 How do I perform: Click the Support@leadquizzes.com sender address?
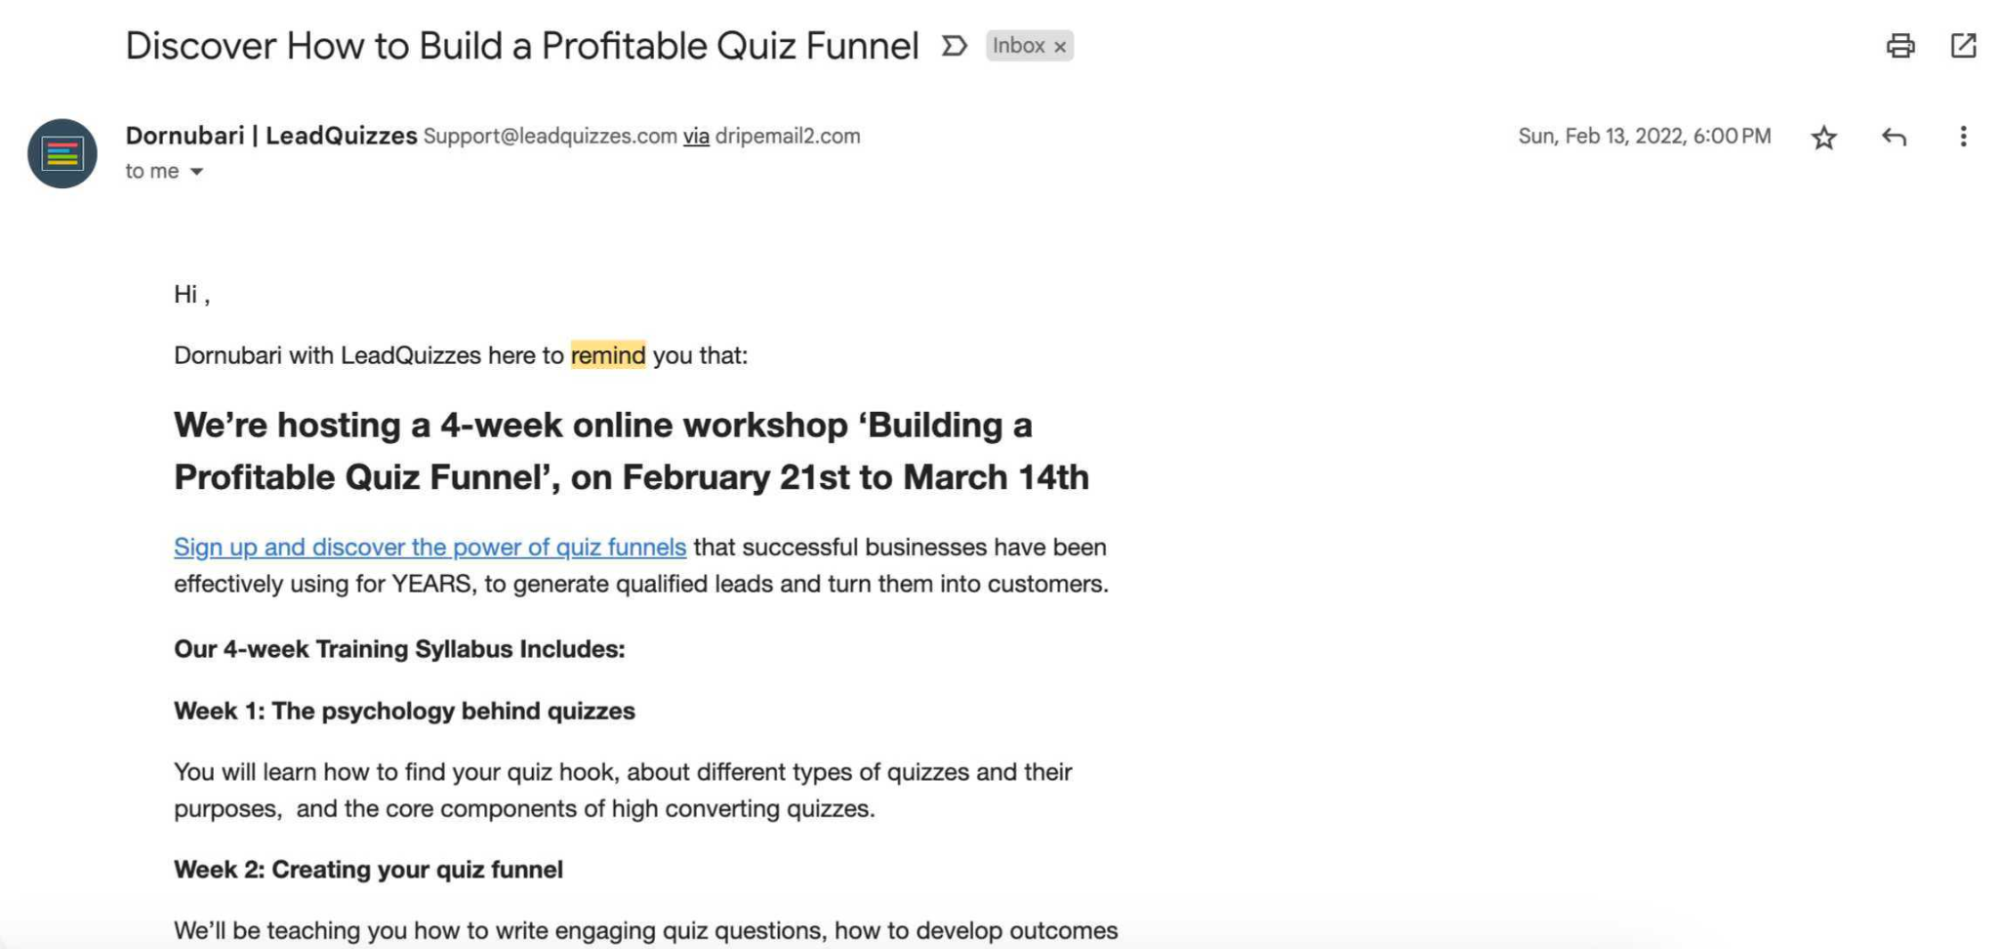tap(550, 136)
